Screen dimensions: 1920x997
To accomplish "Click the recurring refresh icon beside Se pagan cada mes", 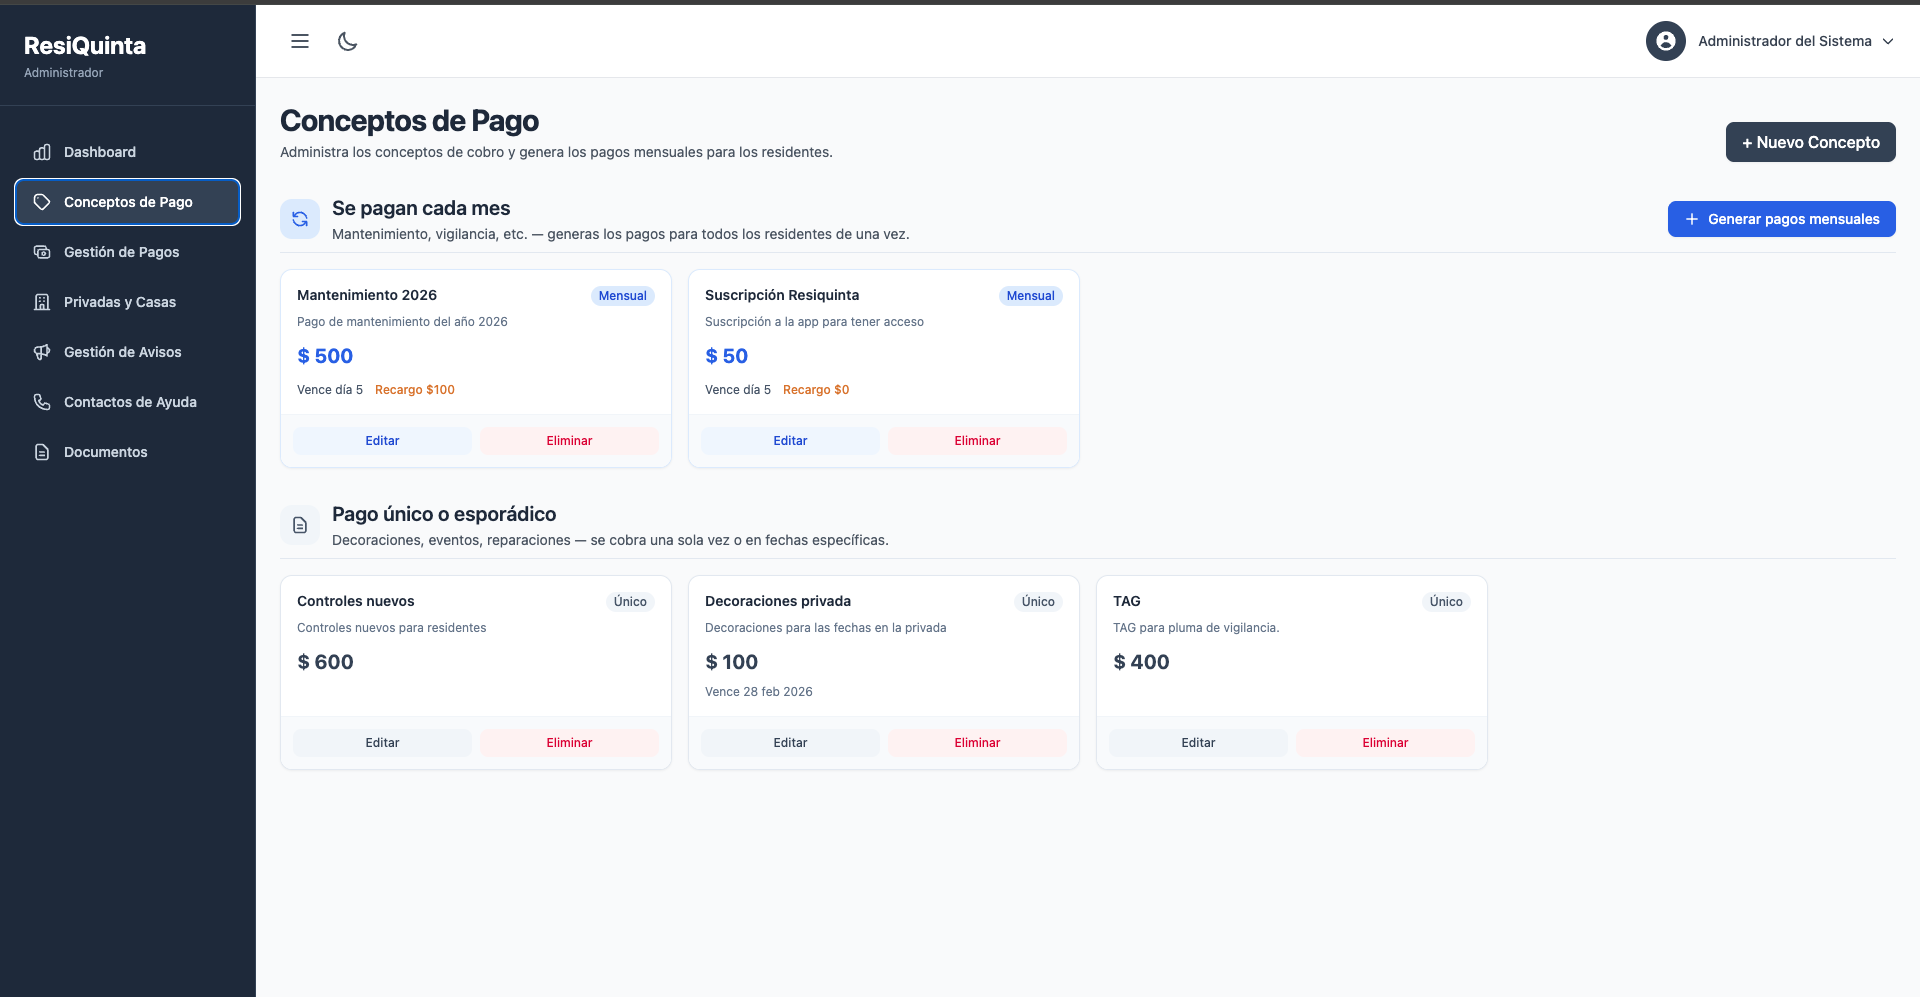I will coord(300,219).
